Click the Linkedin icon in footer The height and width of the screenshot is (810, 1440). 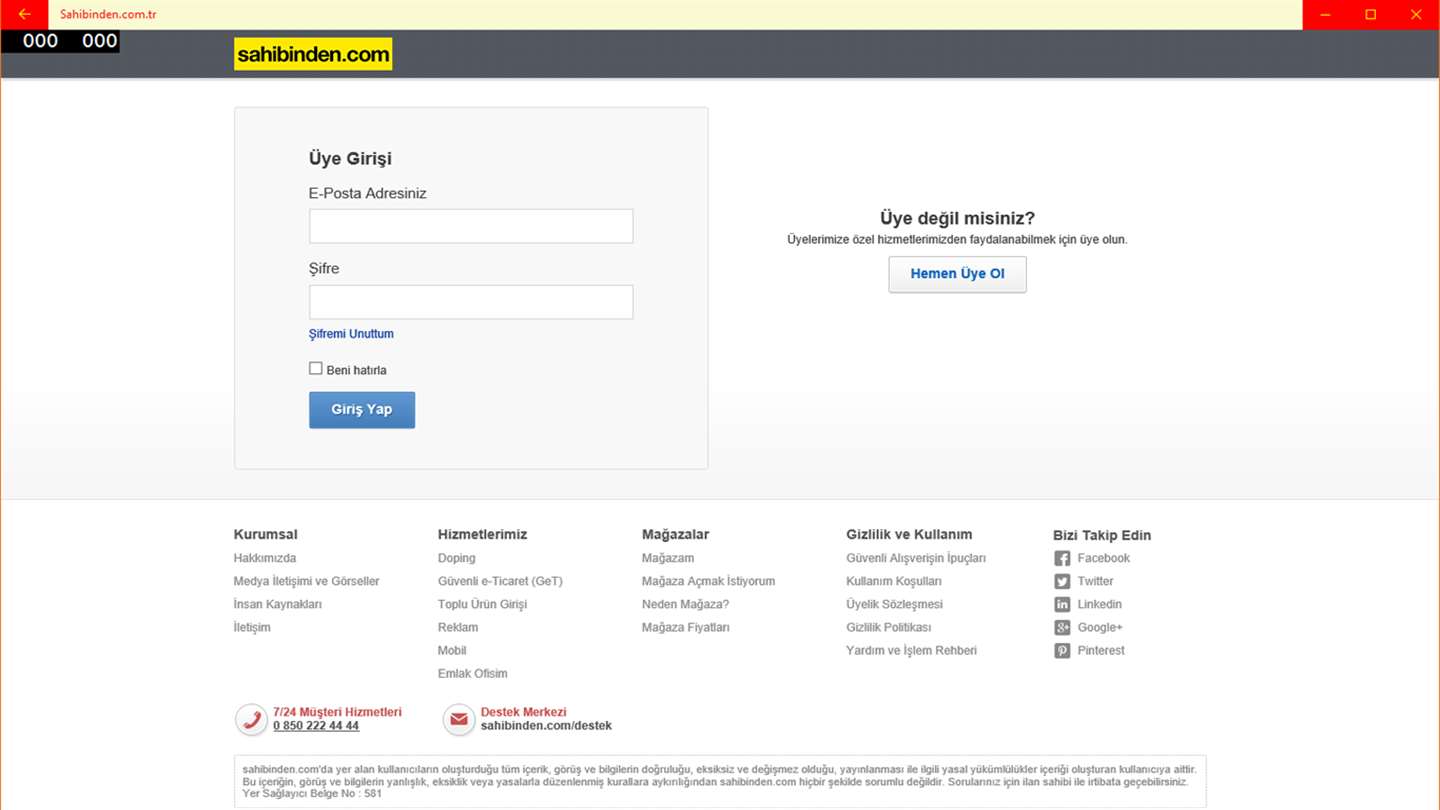point(1062,605)
